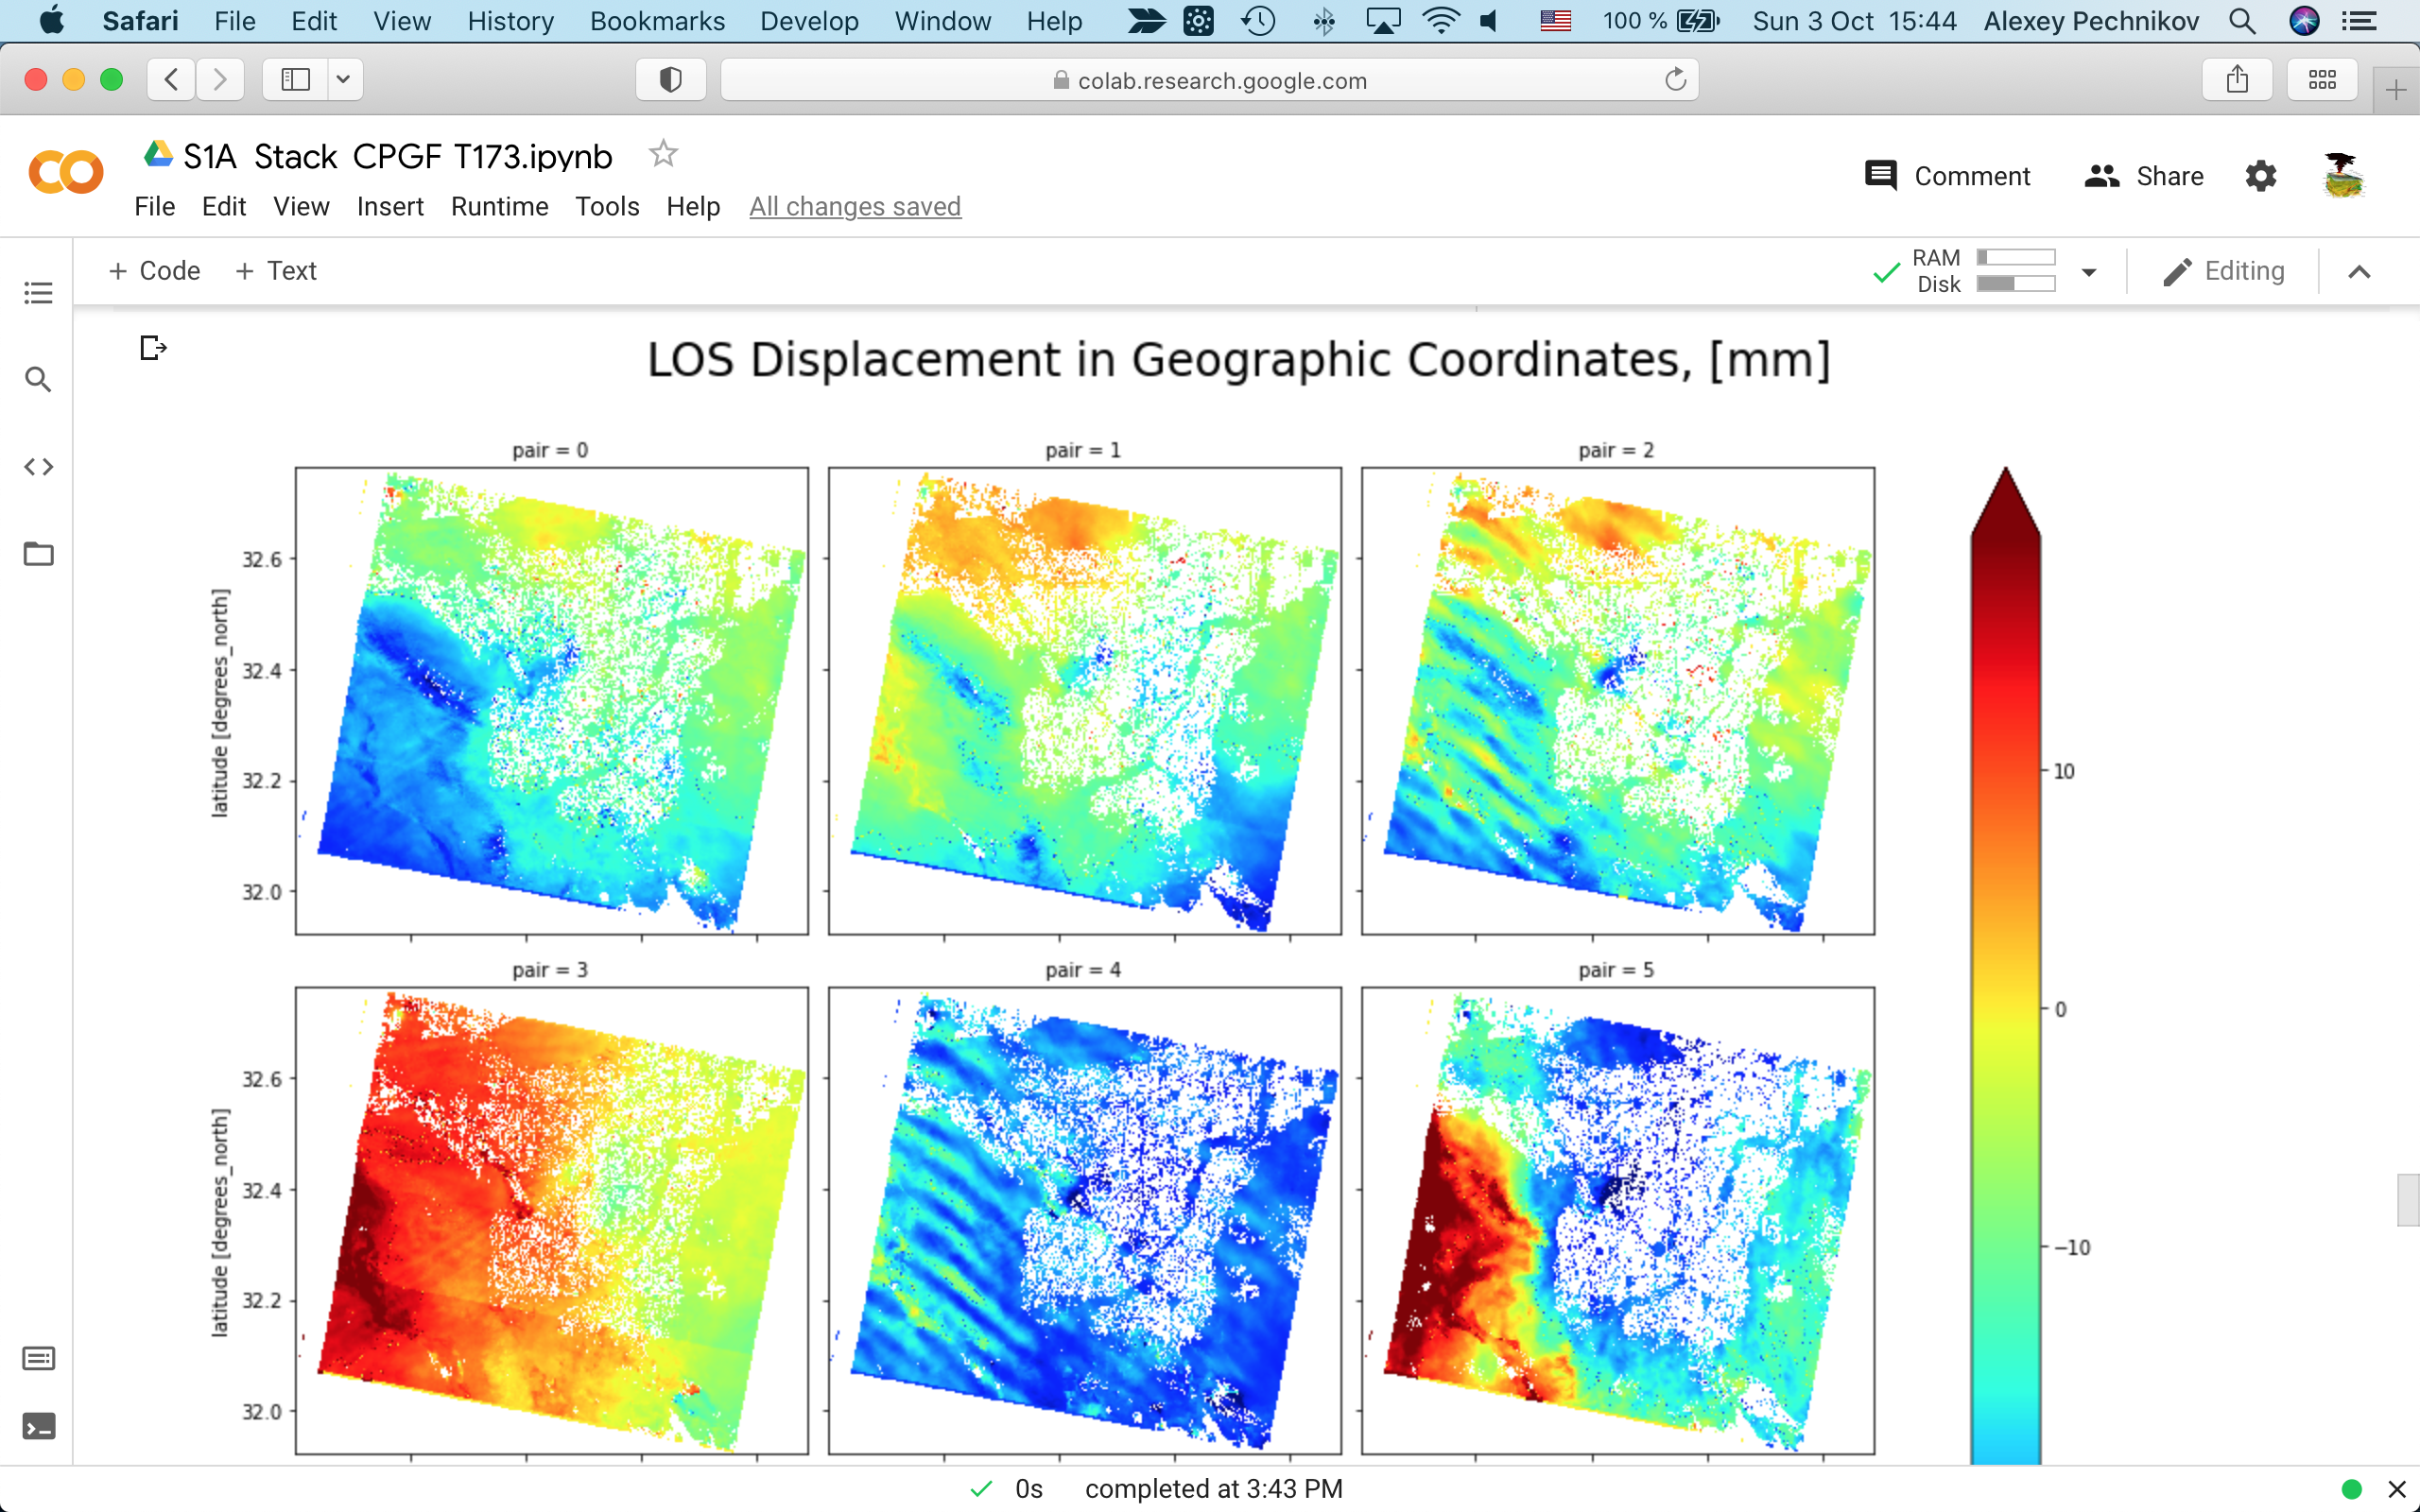The image size is (2420, 1512).
Task: Click the Colab logo
Action: point(66,173)
